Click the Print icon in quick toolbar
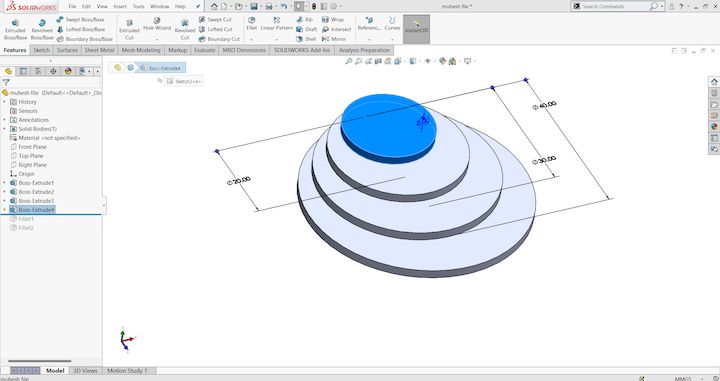Viewport: 720px width, 381px height. (x=269, y=6)
